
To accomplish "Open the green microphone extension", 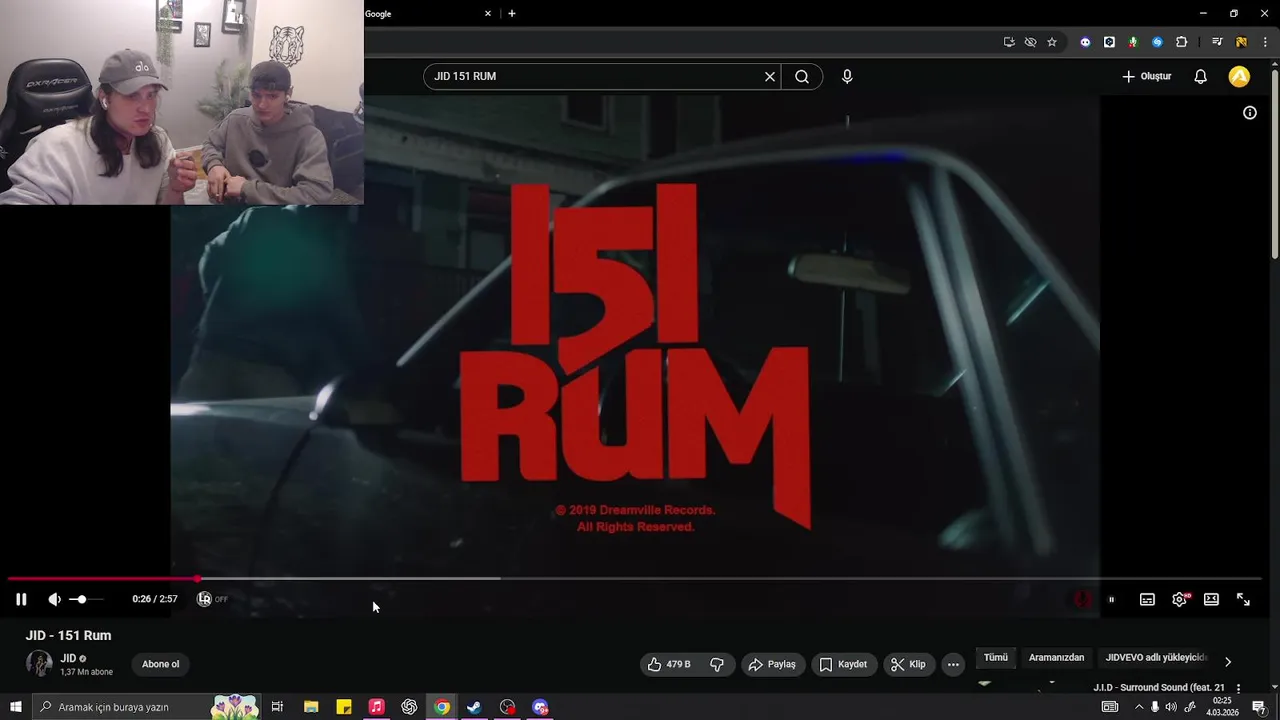I will click(1133, 42).
